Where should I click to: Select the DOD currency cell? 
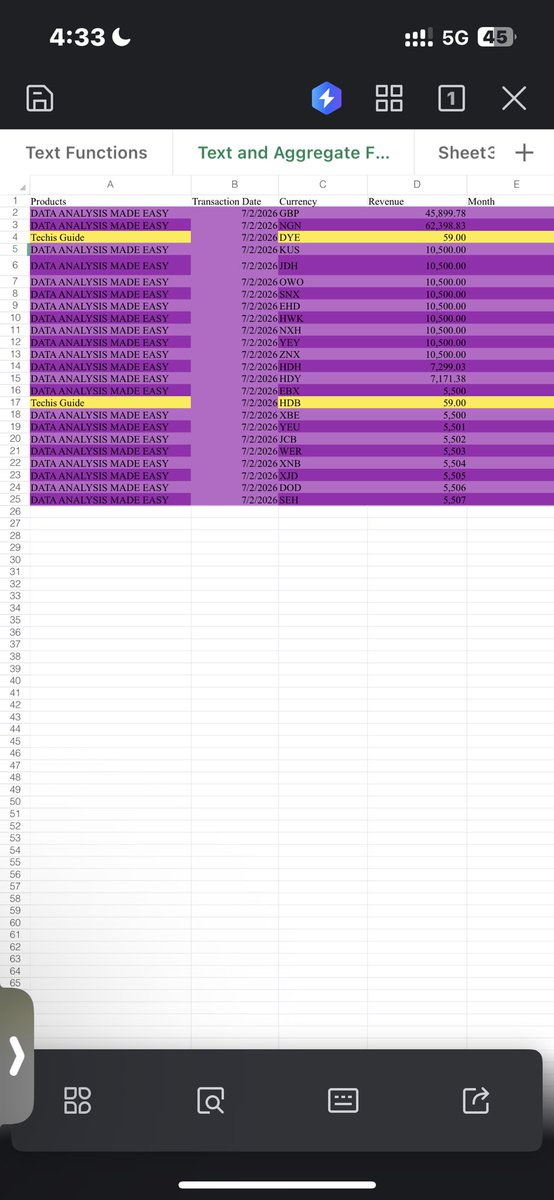pyautogui.click(x=323, y=487)
